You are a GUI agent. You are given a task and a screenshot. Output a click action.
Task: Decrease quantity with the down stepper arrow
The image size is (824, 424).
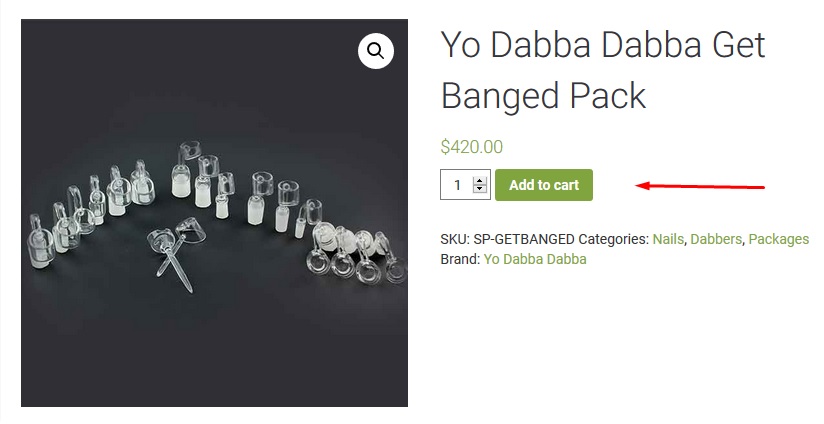point(479,189)
